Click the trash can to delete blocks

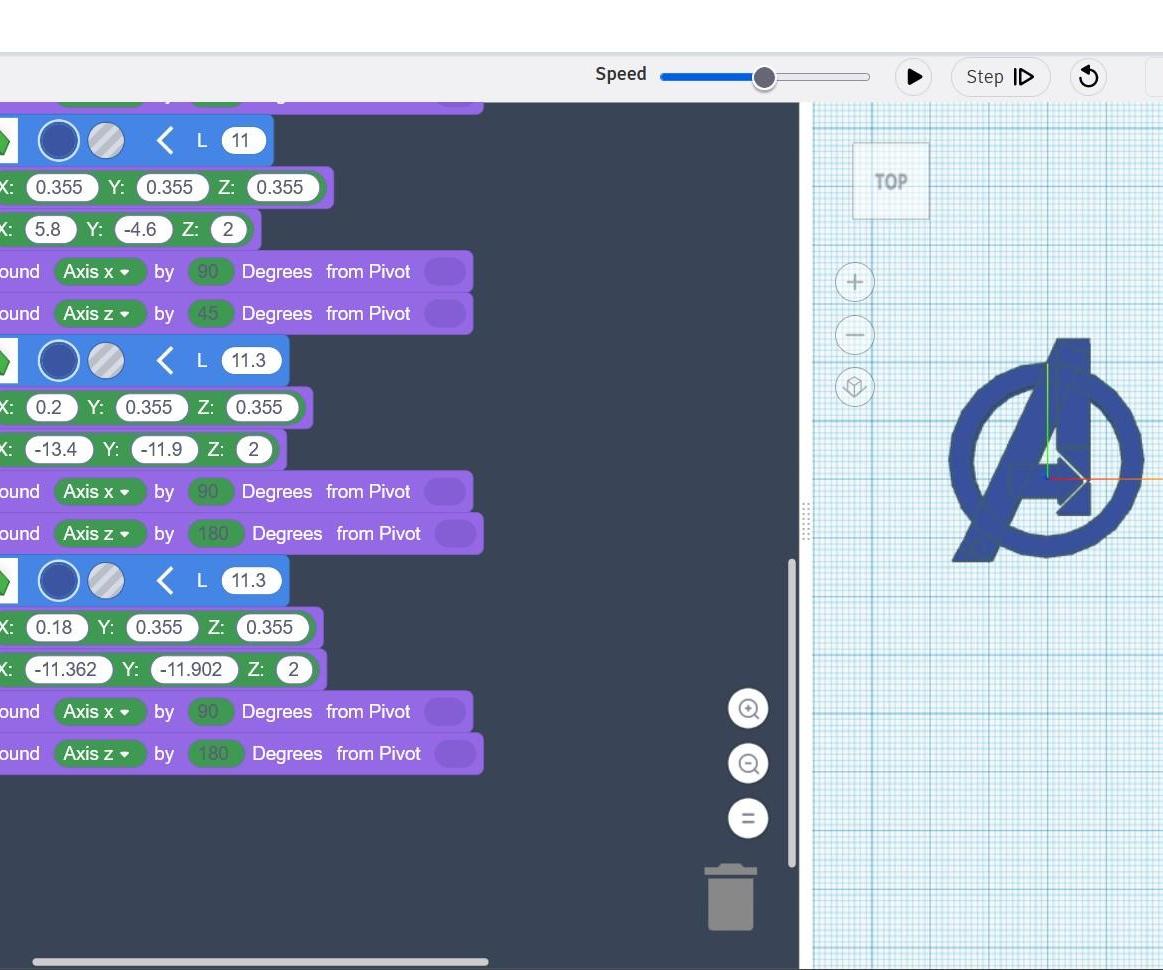(730, 896)
